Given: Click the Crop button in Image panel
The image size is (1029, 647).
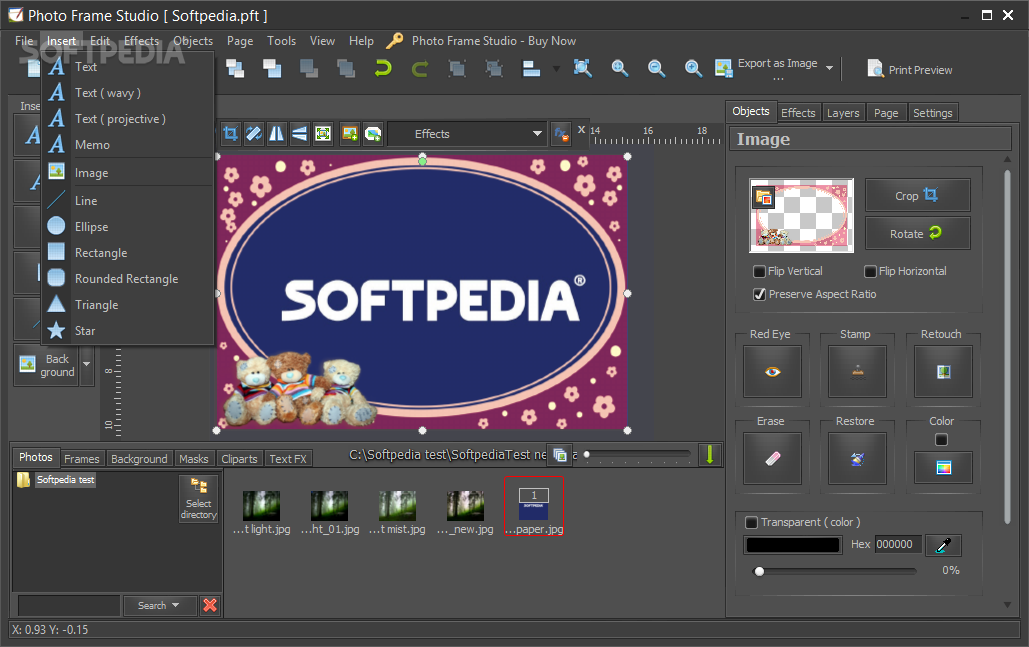Looking at the screenshot, I should (917, 196).
